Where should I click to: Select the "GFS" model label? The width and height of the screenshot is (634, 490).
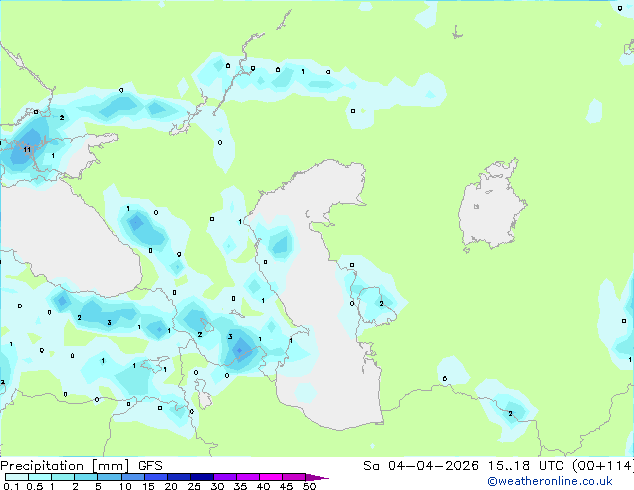[150, 466]
